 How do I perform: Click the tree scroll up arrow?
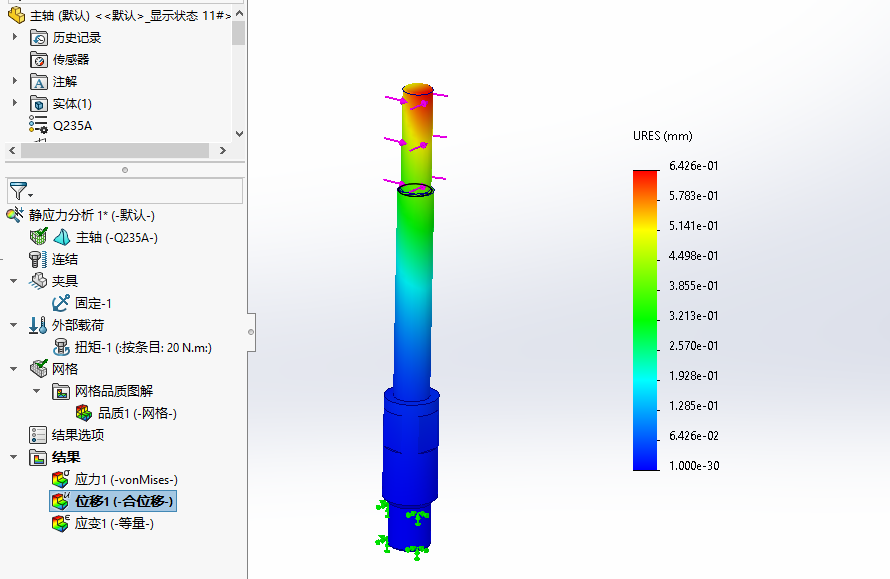click(x=239, y=13)
